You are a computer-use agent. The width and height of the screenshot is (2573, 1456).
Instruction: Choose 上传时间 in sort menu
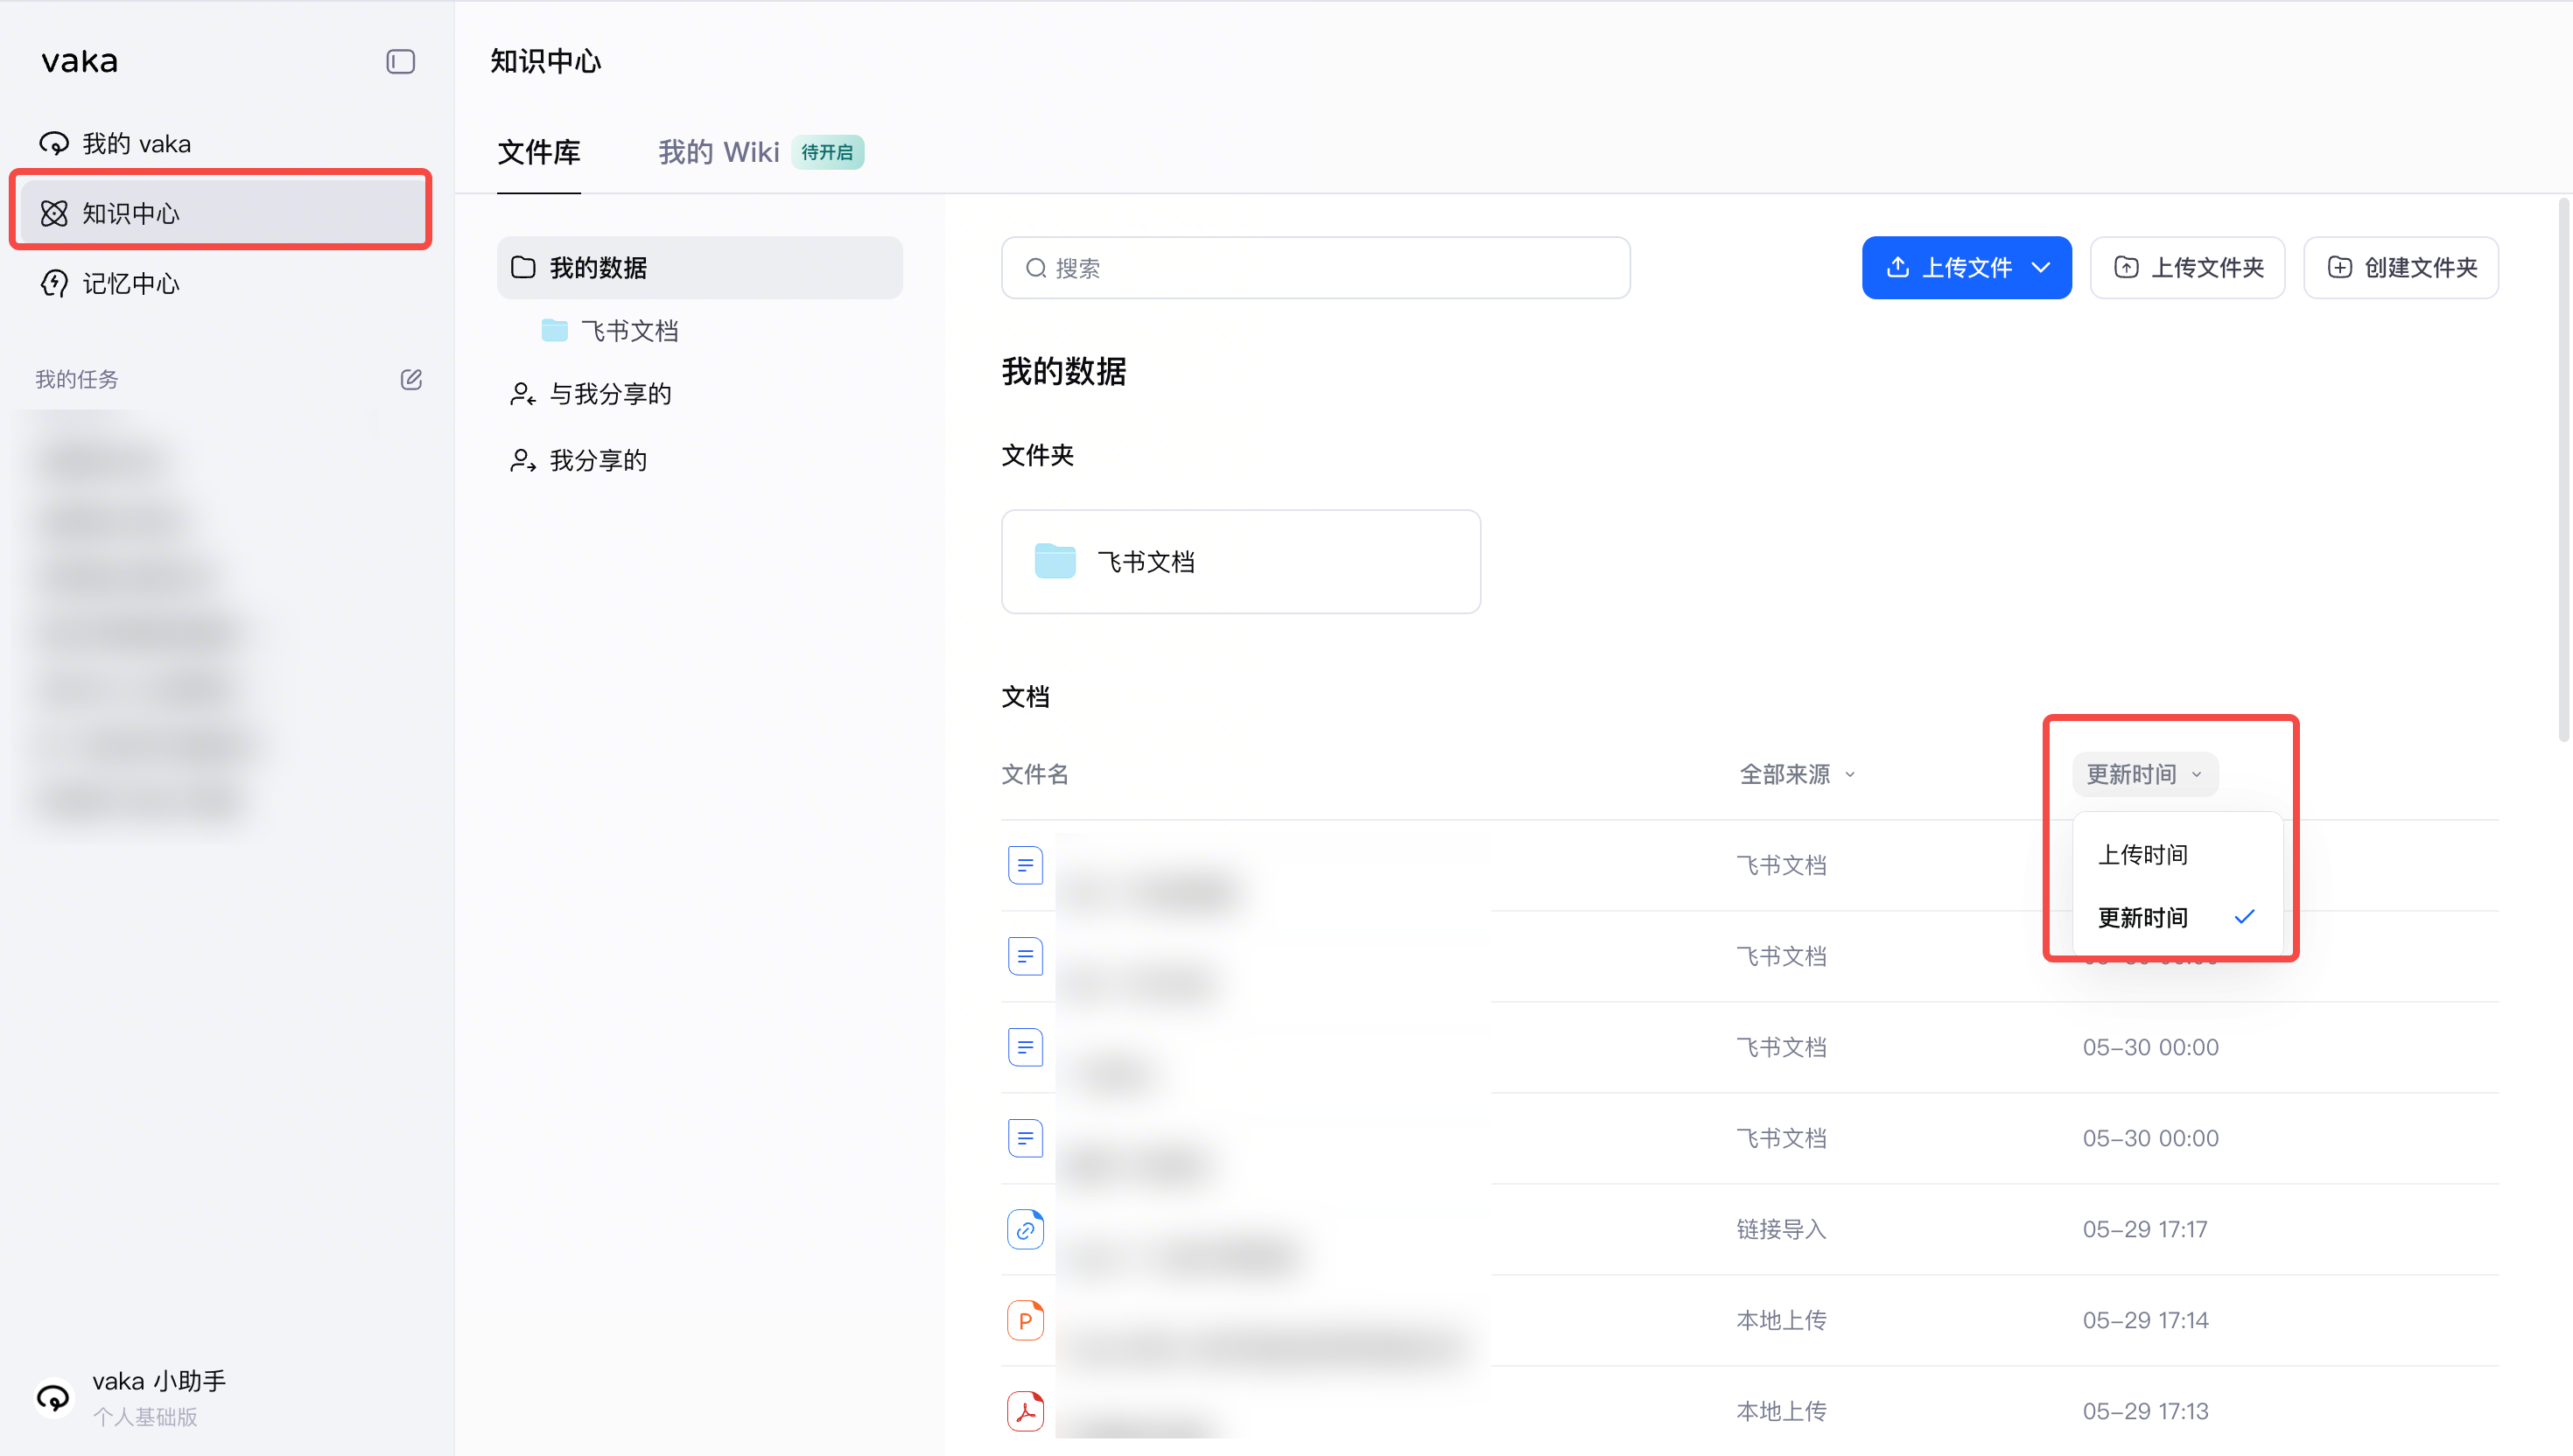tap(2177, 854)
